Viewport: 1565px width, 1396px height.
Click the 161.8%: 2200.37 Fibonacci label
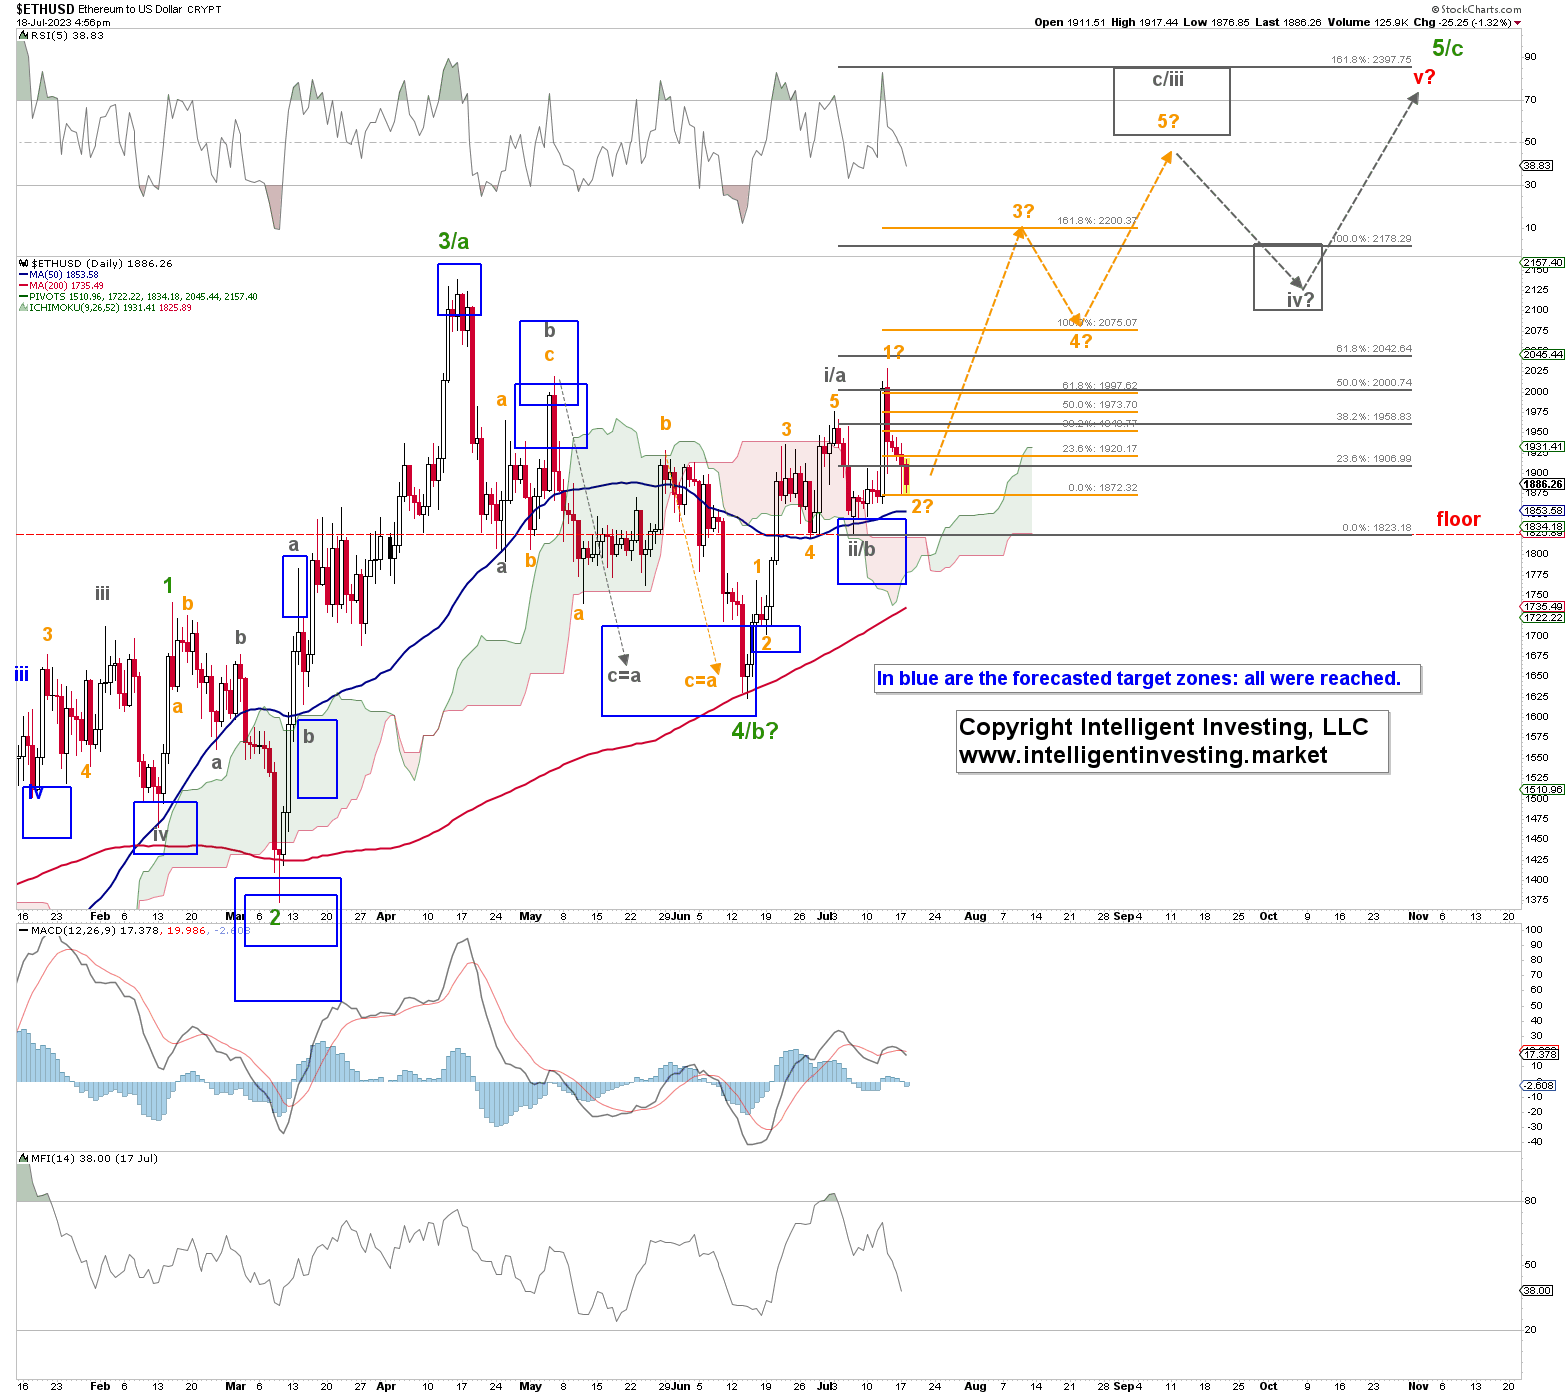tap(1096, 221)
